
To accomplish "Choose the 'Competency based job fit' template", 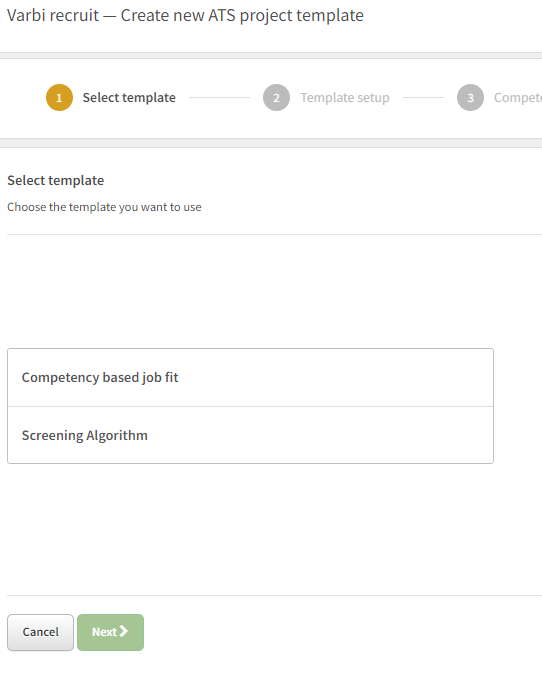I will [251, 378].
